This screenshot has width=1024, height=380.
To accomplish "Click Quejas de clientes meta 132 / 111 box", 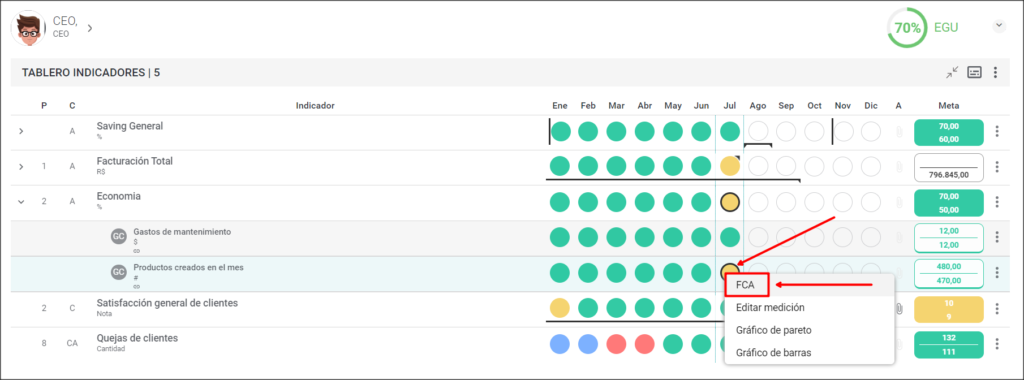I will (949, 345).
